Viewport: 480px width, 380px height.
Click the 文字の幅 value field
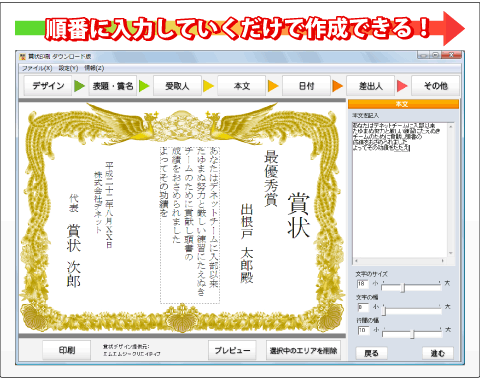tap(363, 307)
